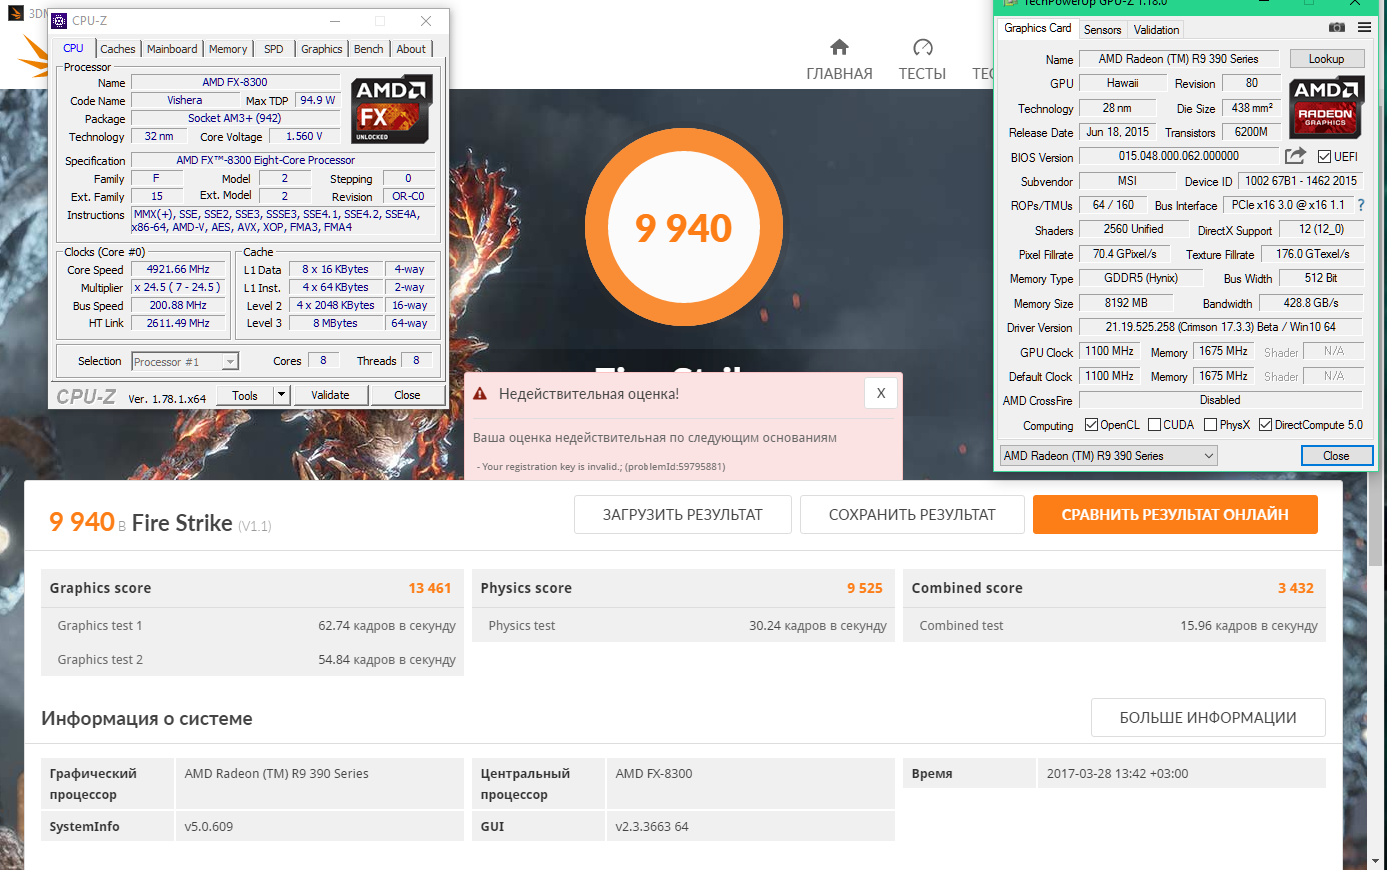Click the Graphics score value 13 461

pyautogui.click(x=430, y=588)
